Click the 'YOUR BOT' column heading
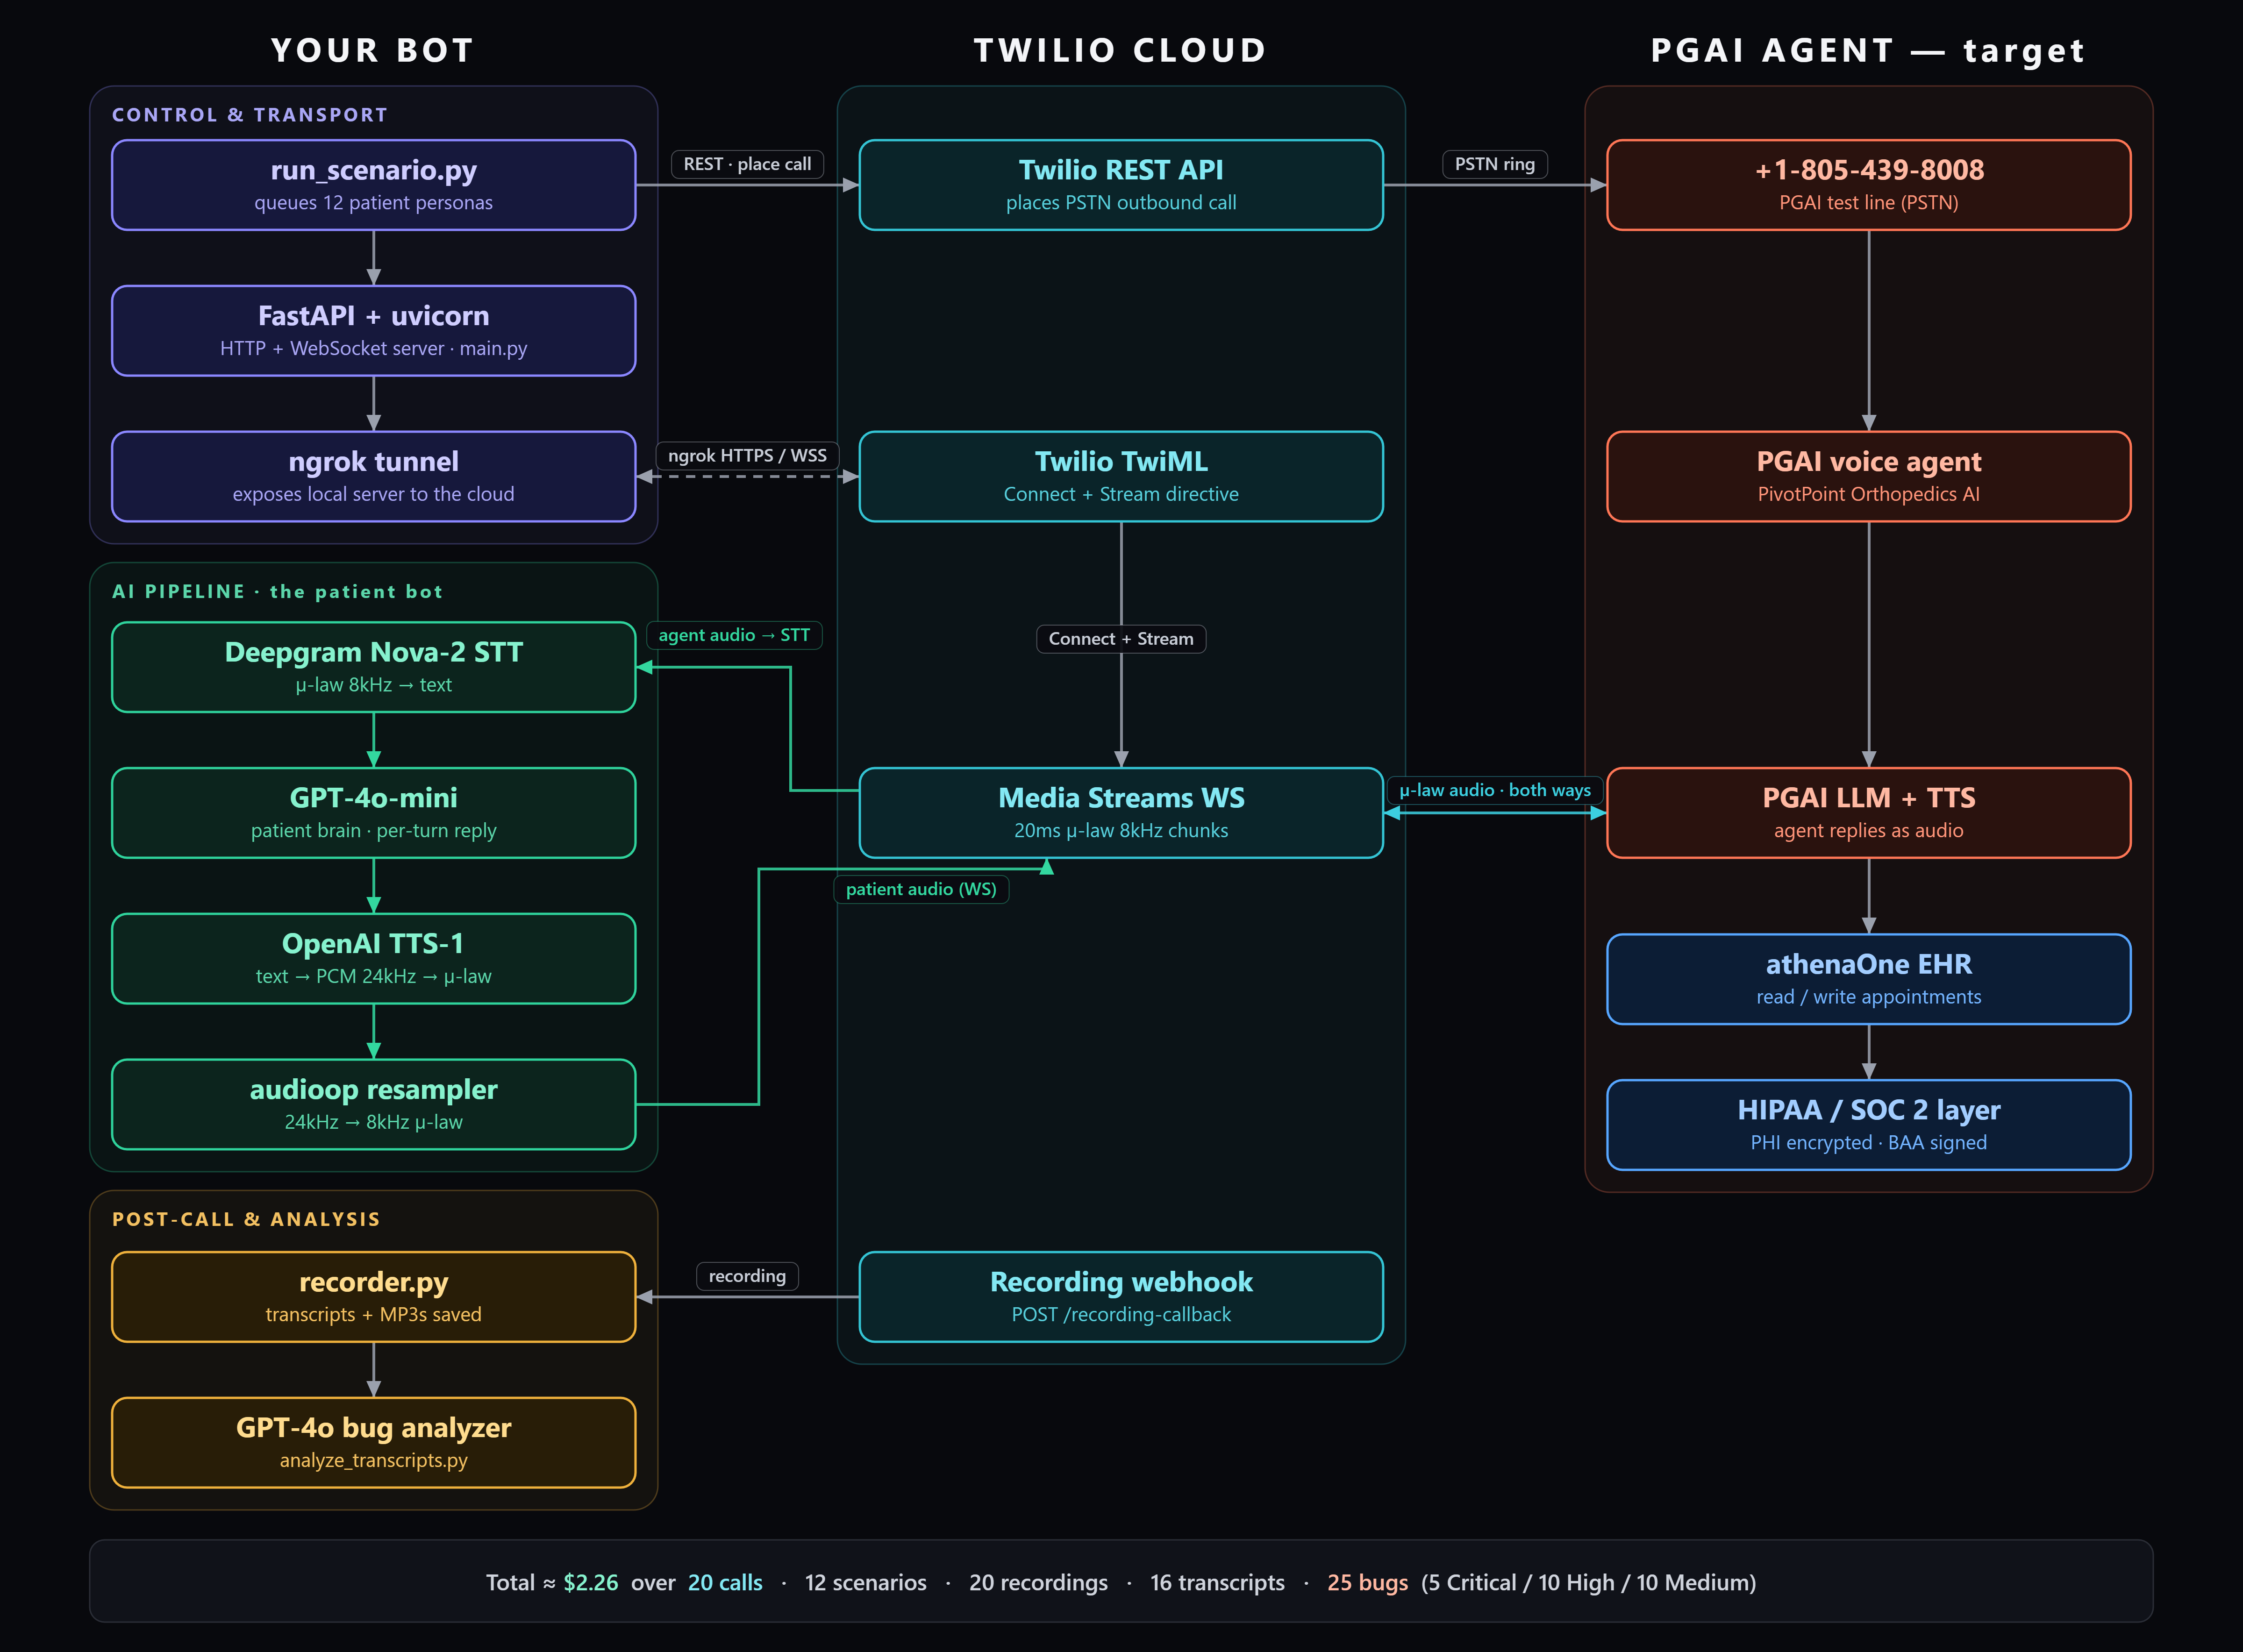The height and width of the screenshot is (1652, 2243). (373, 50)
